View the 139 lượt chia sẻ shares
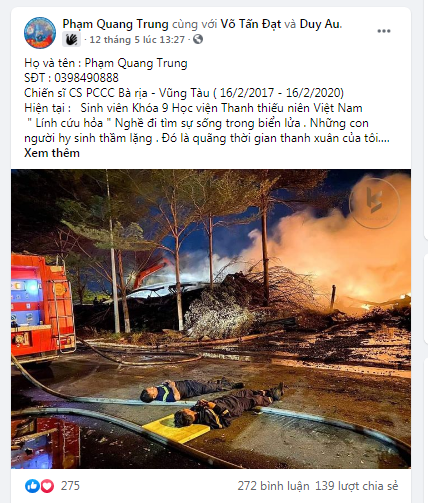 click(x=357, y=486)
